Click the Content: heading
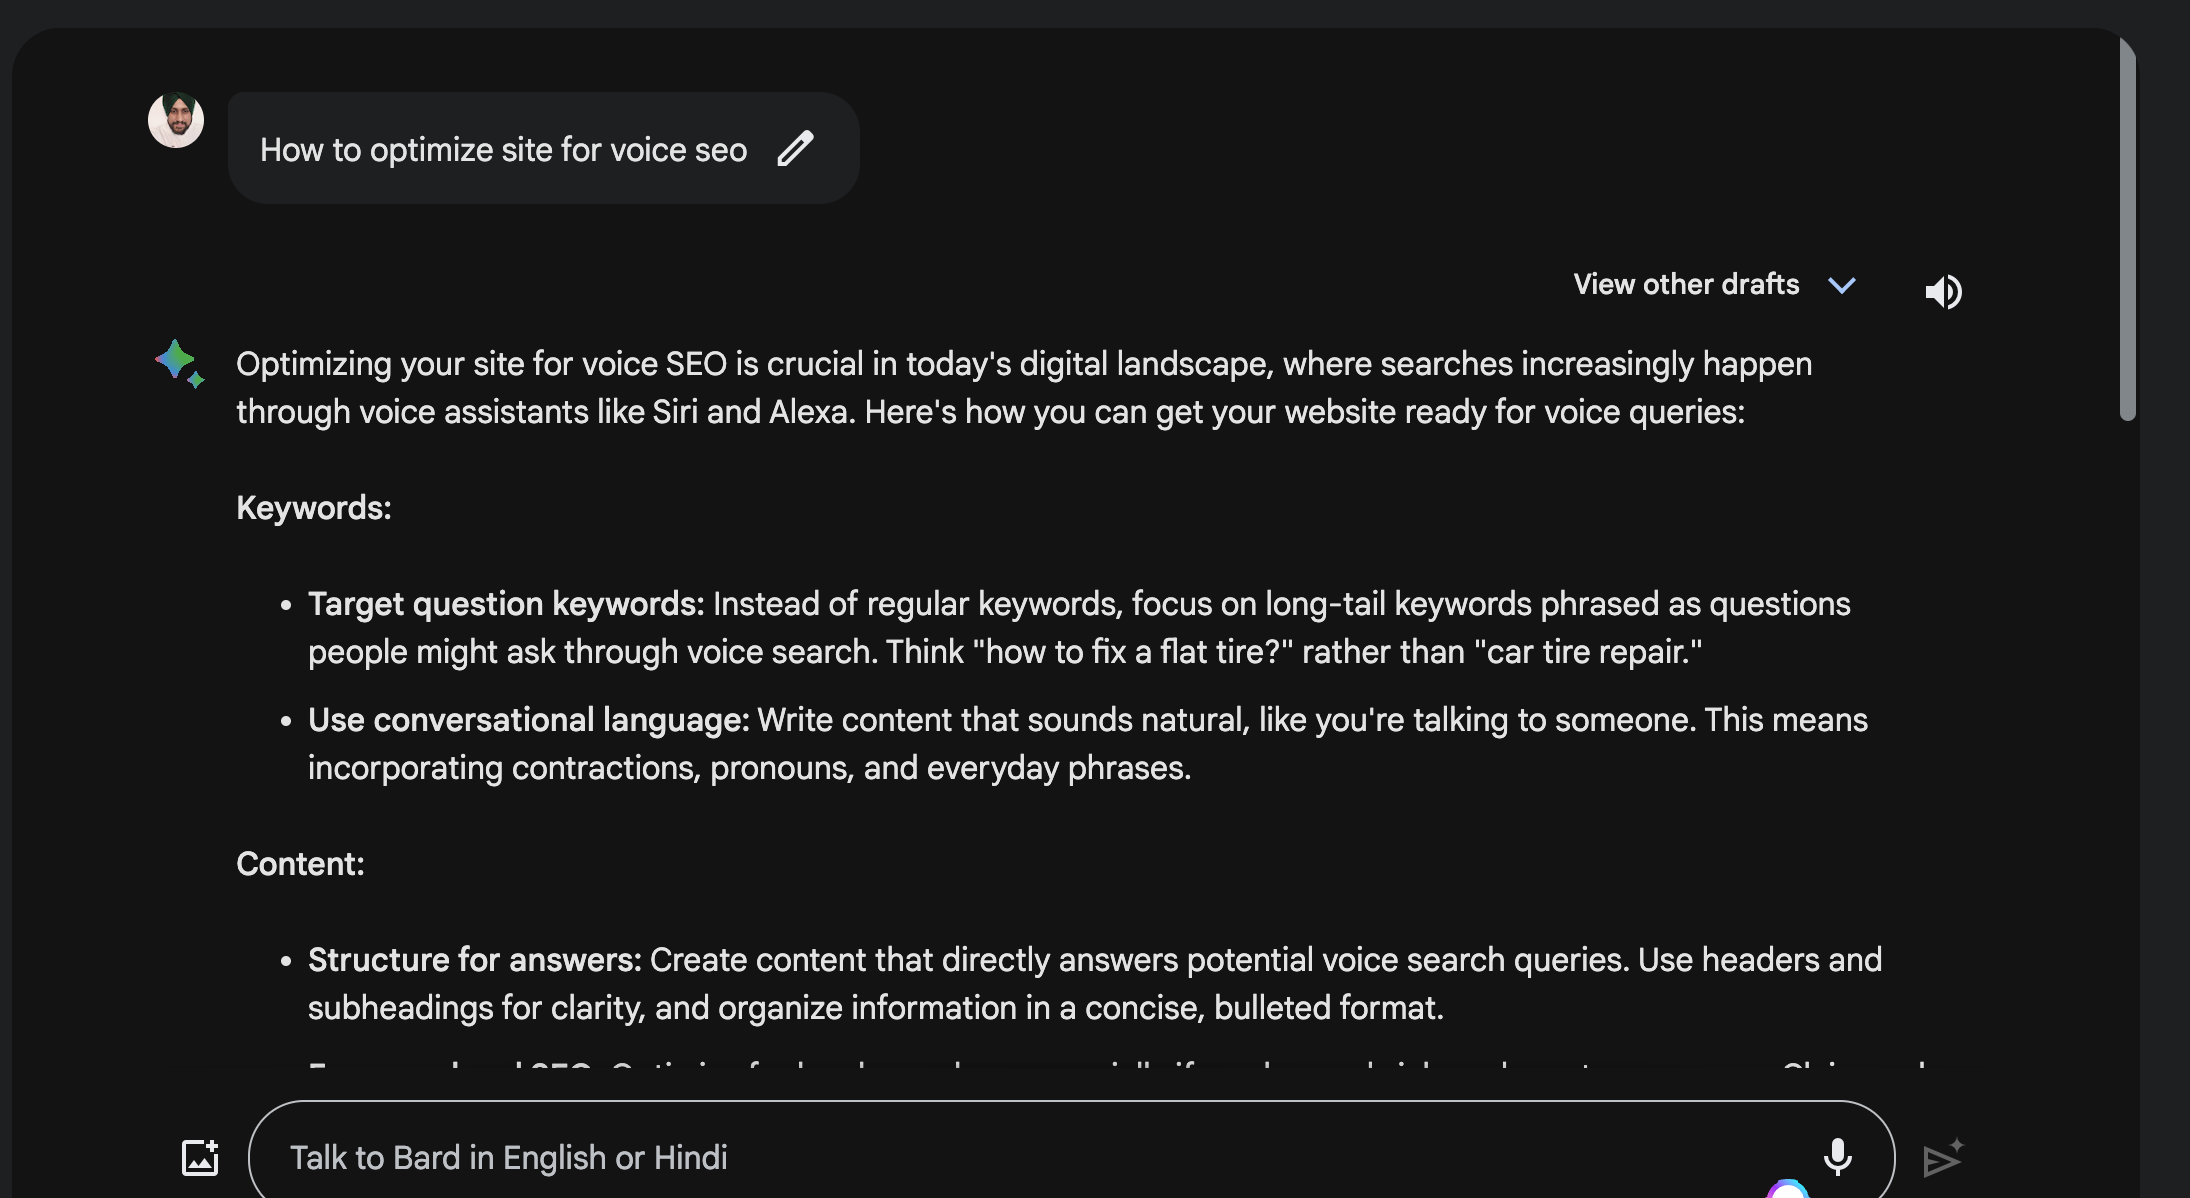This screenshot has width=2190, height=1198. 300,864
